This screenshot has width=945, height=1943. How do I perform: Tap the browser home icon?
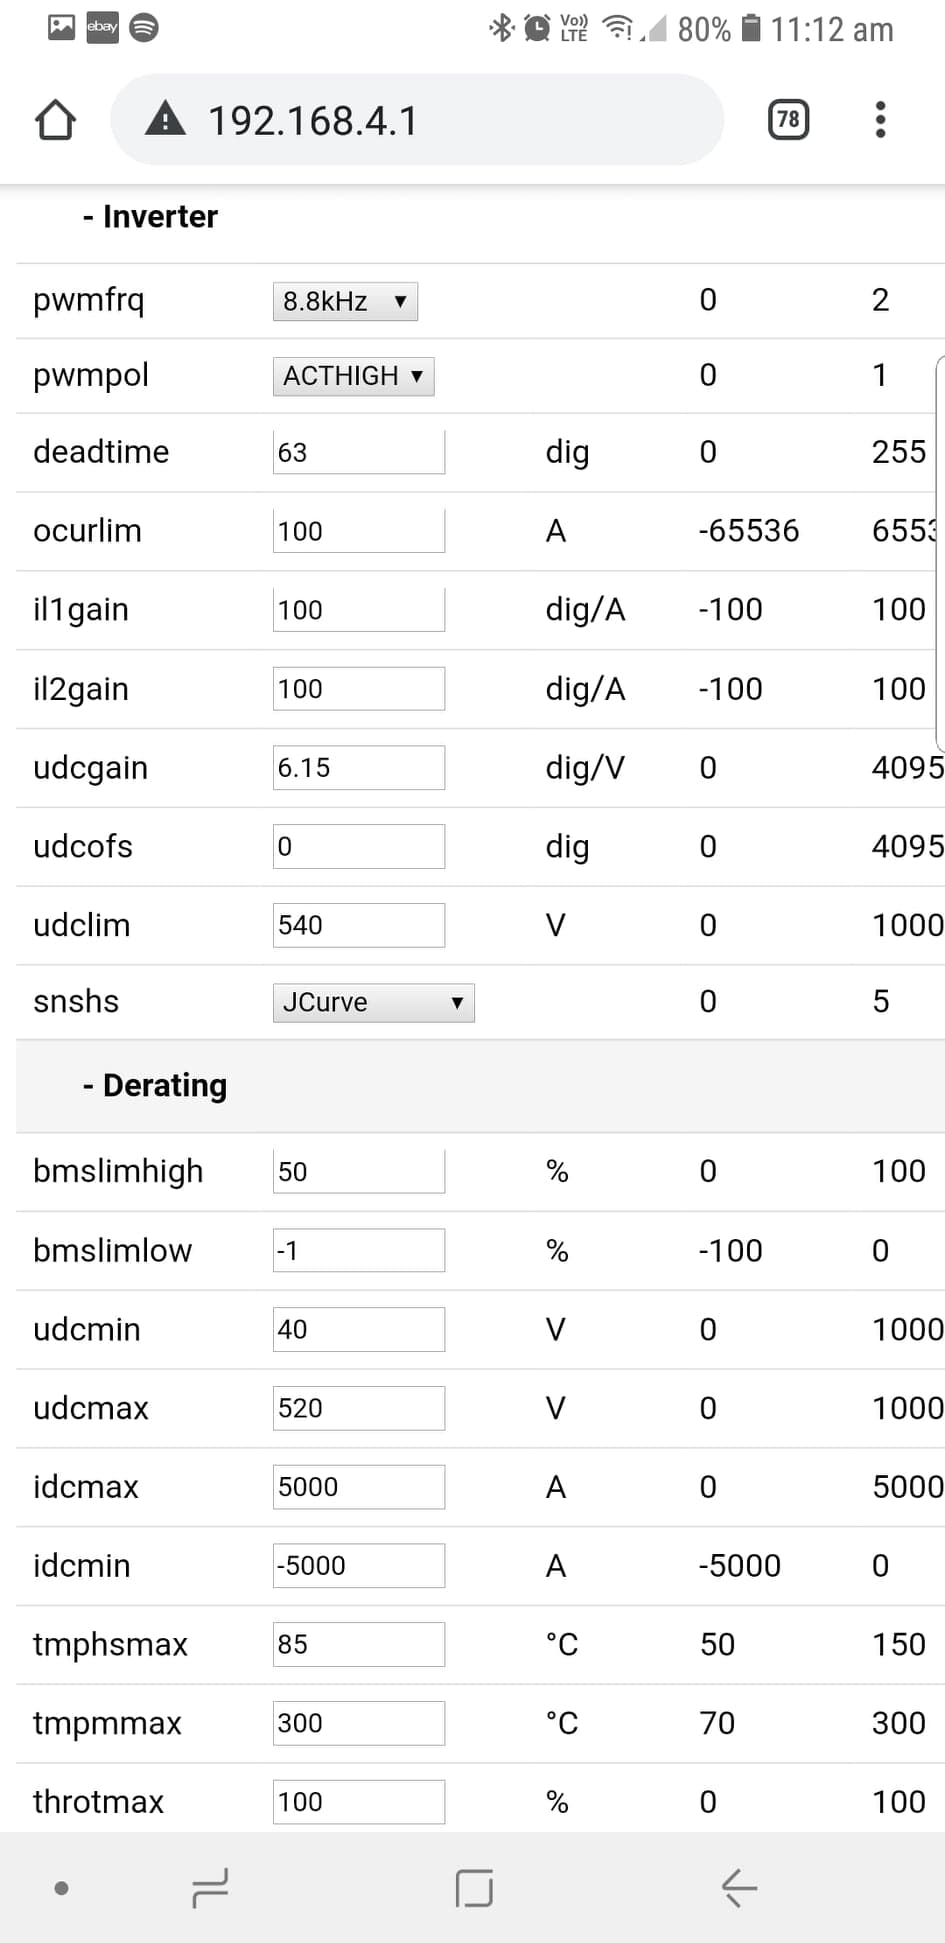(55, 120)
